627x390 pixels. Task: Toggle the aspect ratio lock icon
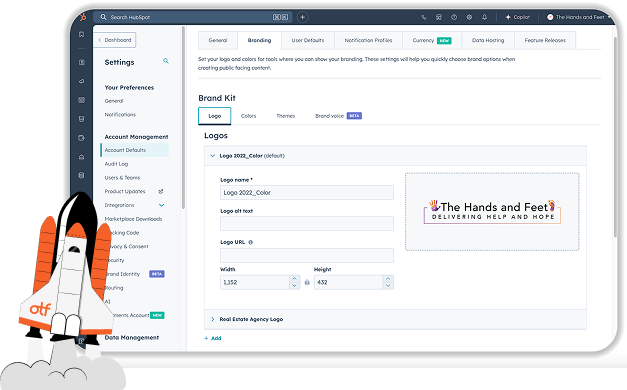click(307, 282)
